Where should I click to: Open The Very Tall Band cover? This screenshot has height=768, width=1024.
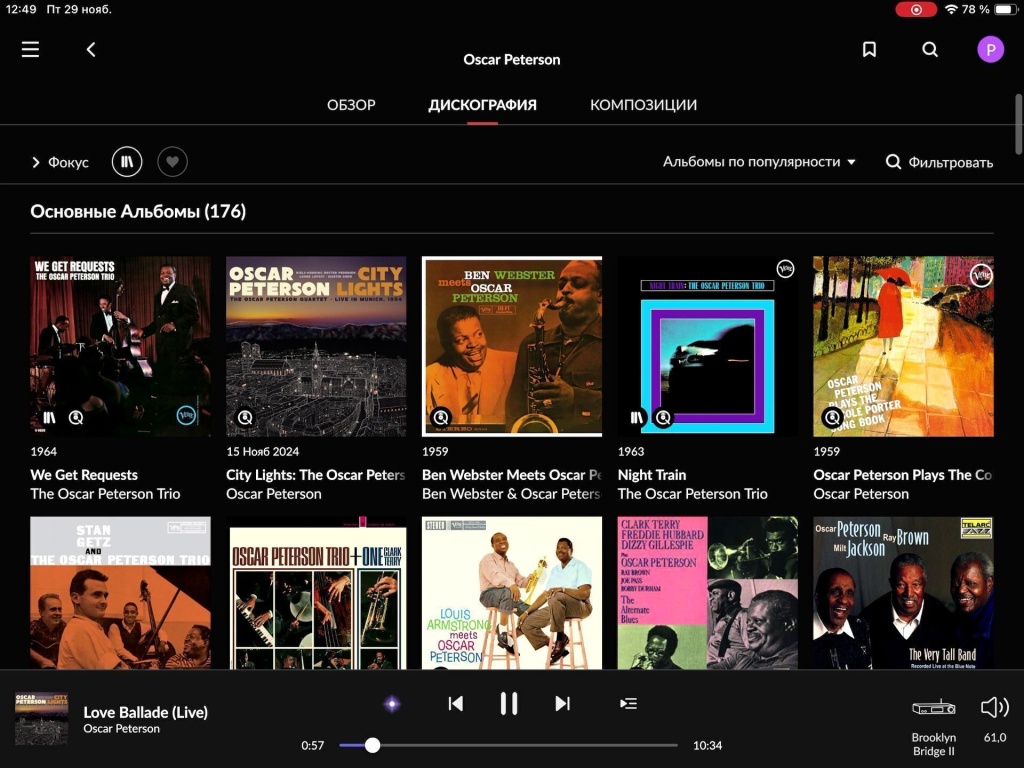coord(903,592)
